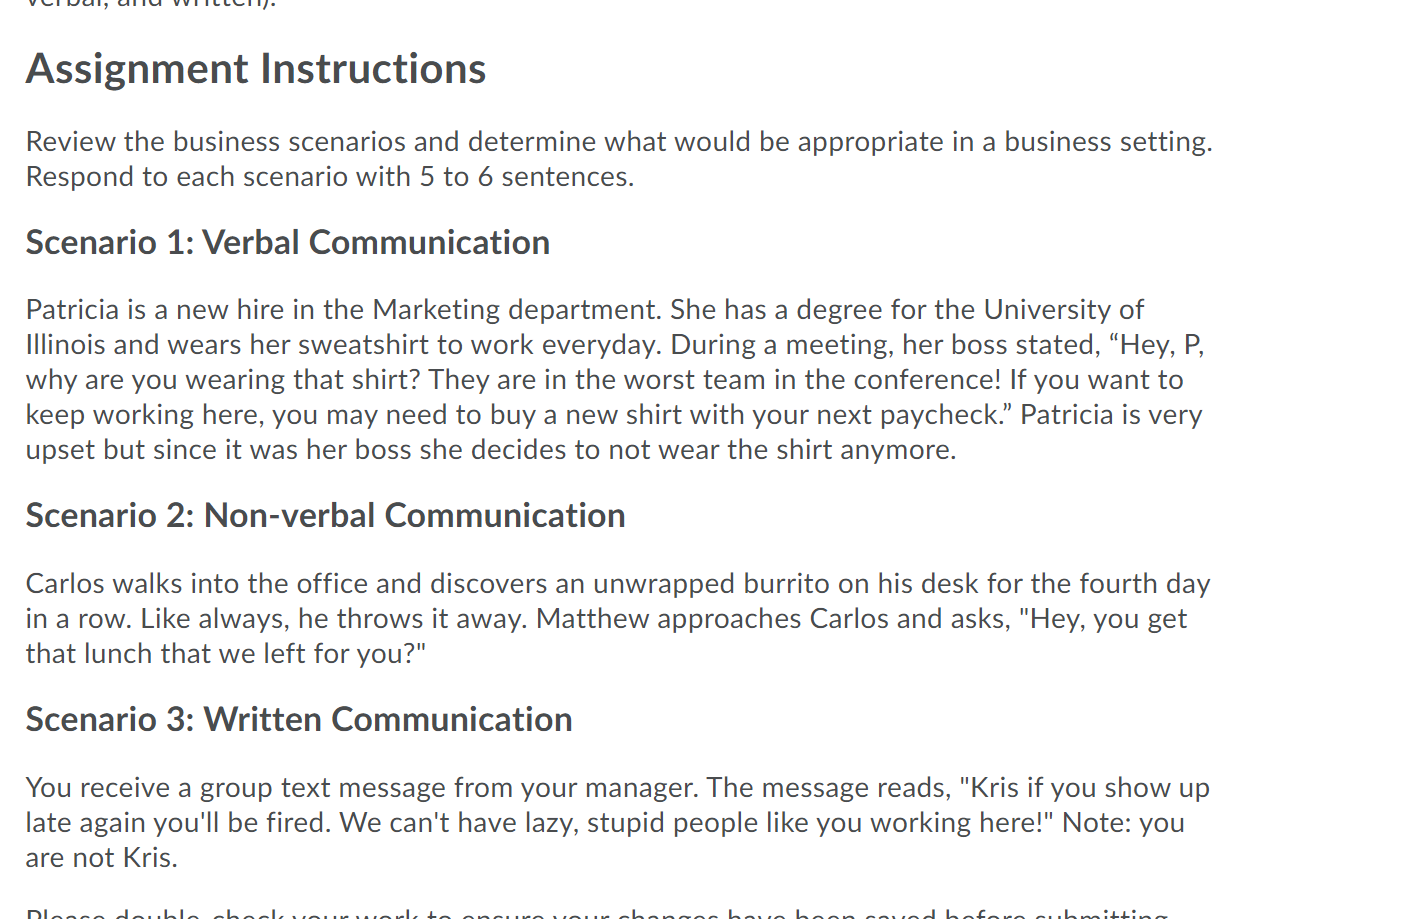1426x919 pixels.
Task: Click the phrase "worst team in the conference"
Action: tap(812, 380)
